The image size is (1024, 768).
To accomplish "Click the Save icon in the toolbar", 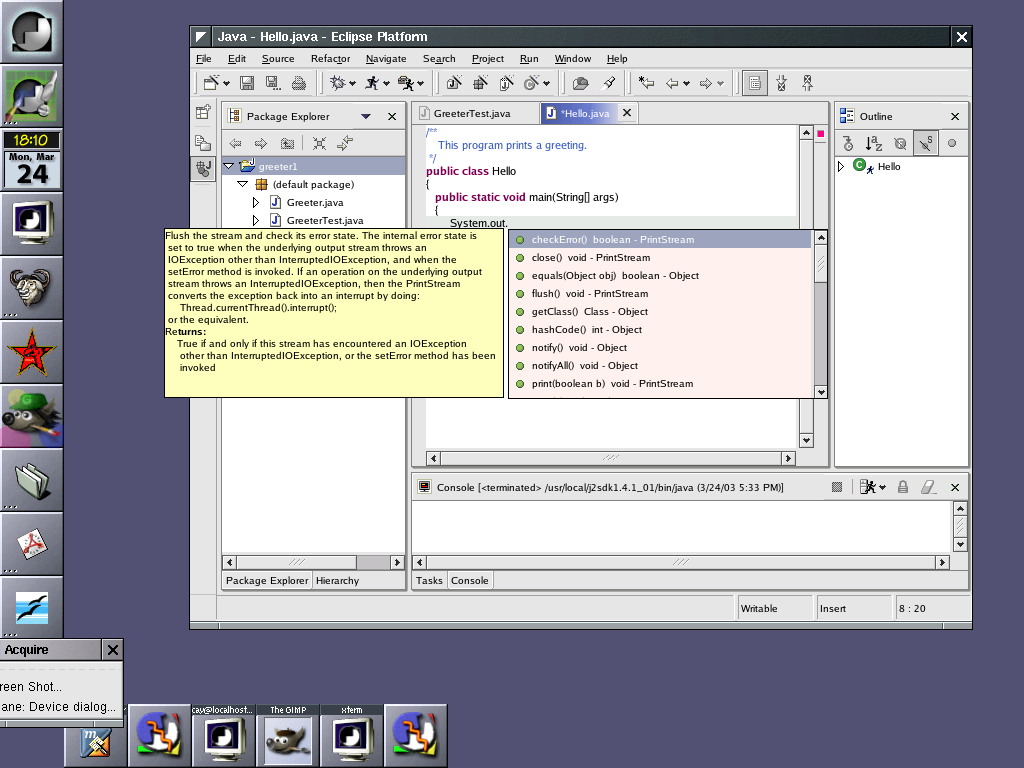I will 247,83.
